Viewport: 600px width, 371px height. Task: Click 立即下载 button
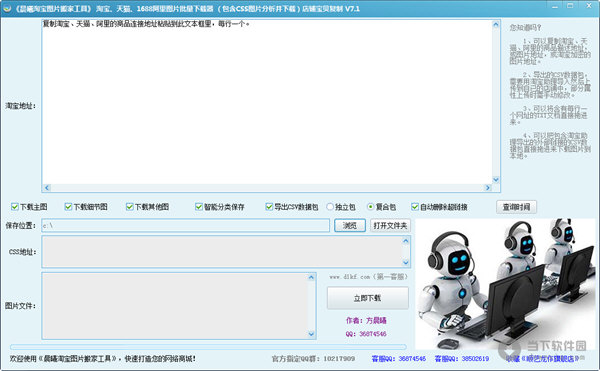pos(367,298)
